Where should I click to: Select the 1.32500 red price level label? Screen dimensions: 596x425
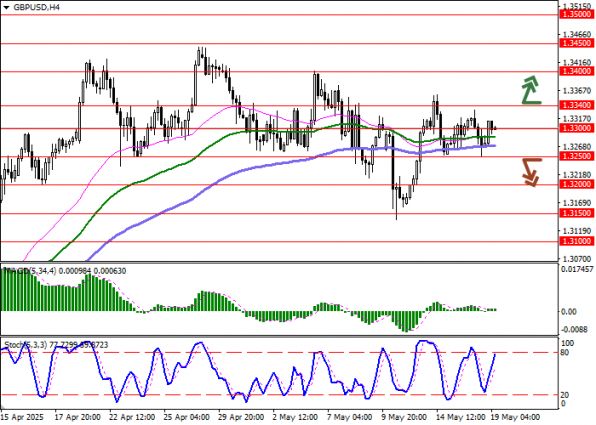pyautogui.click(x=577, y=156)
